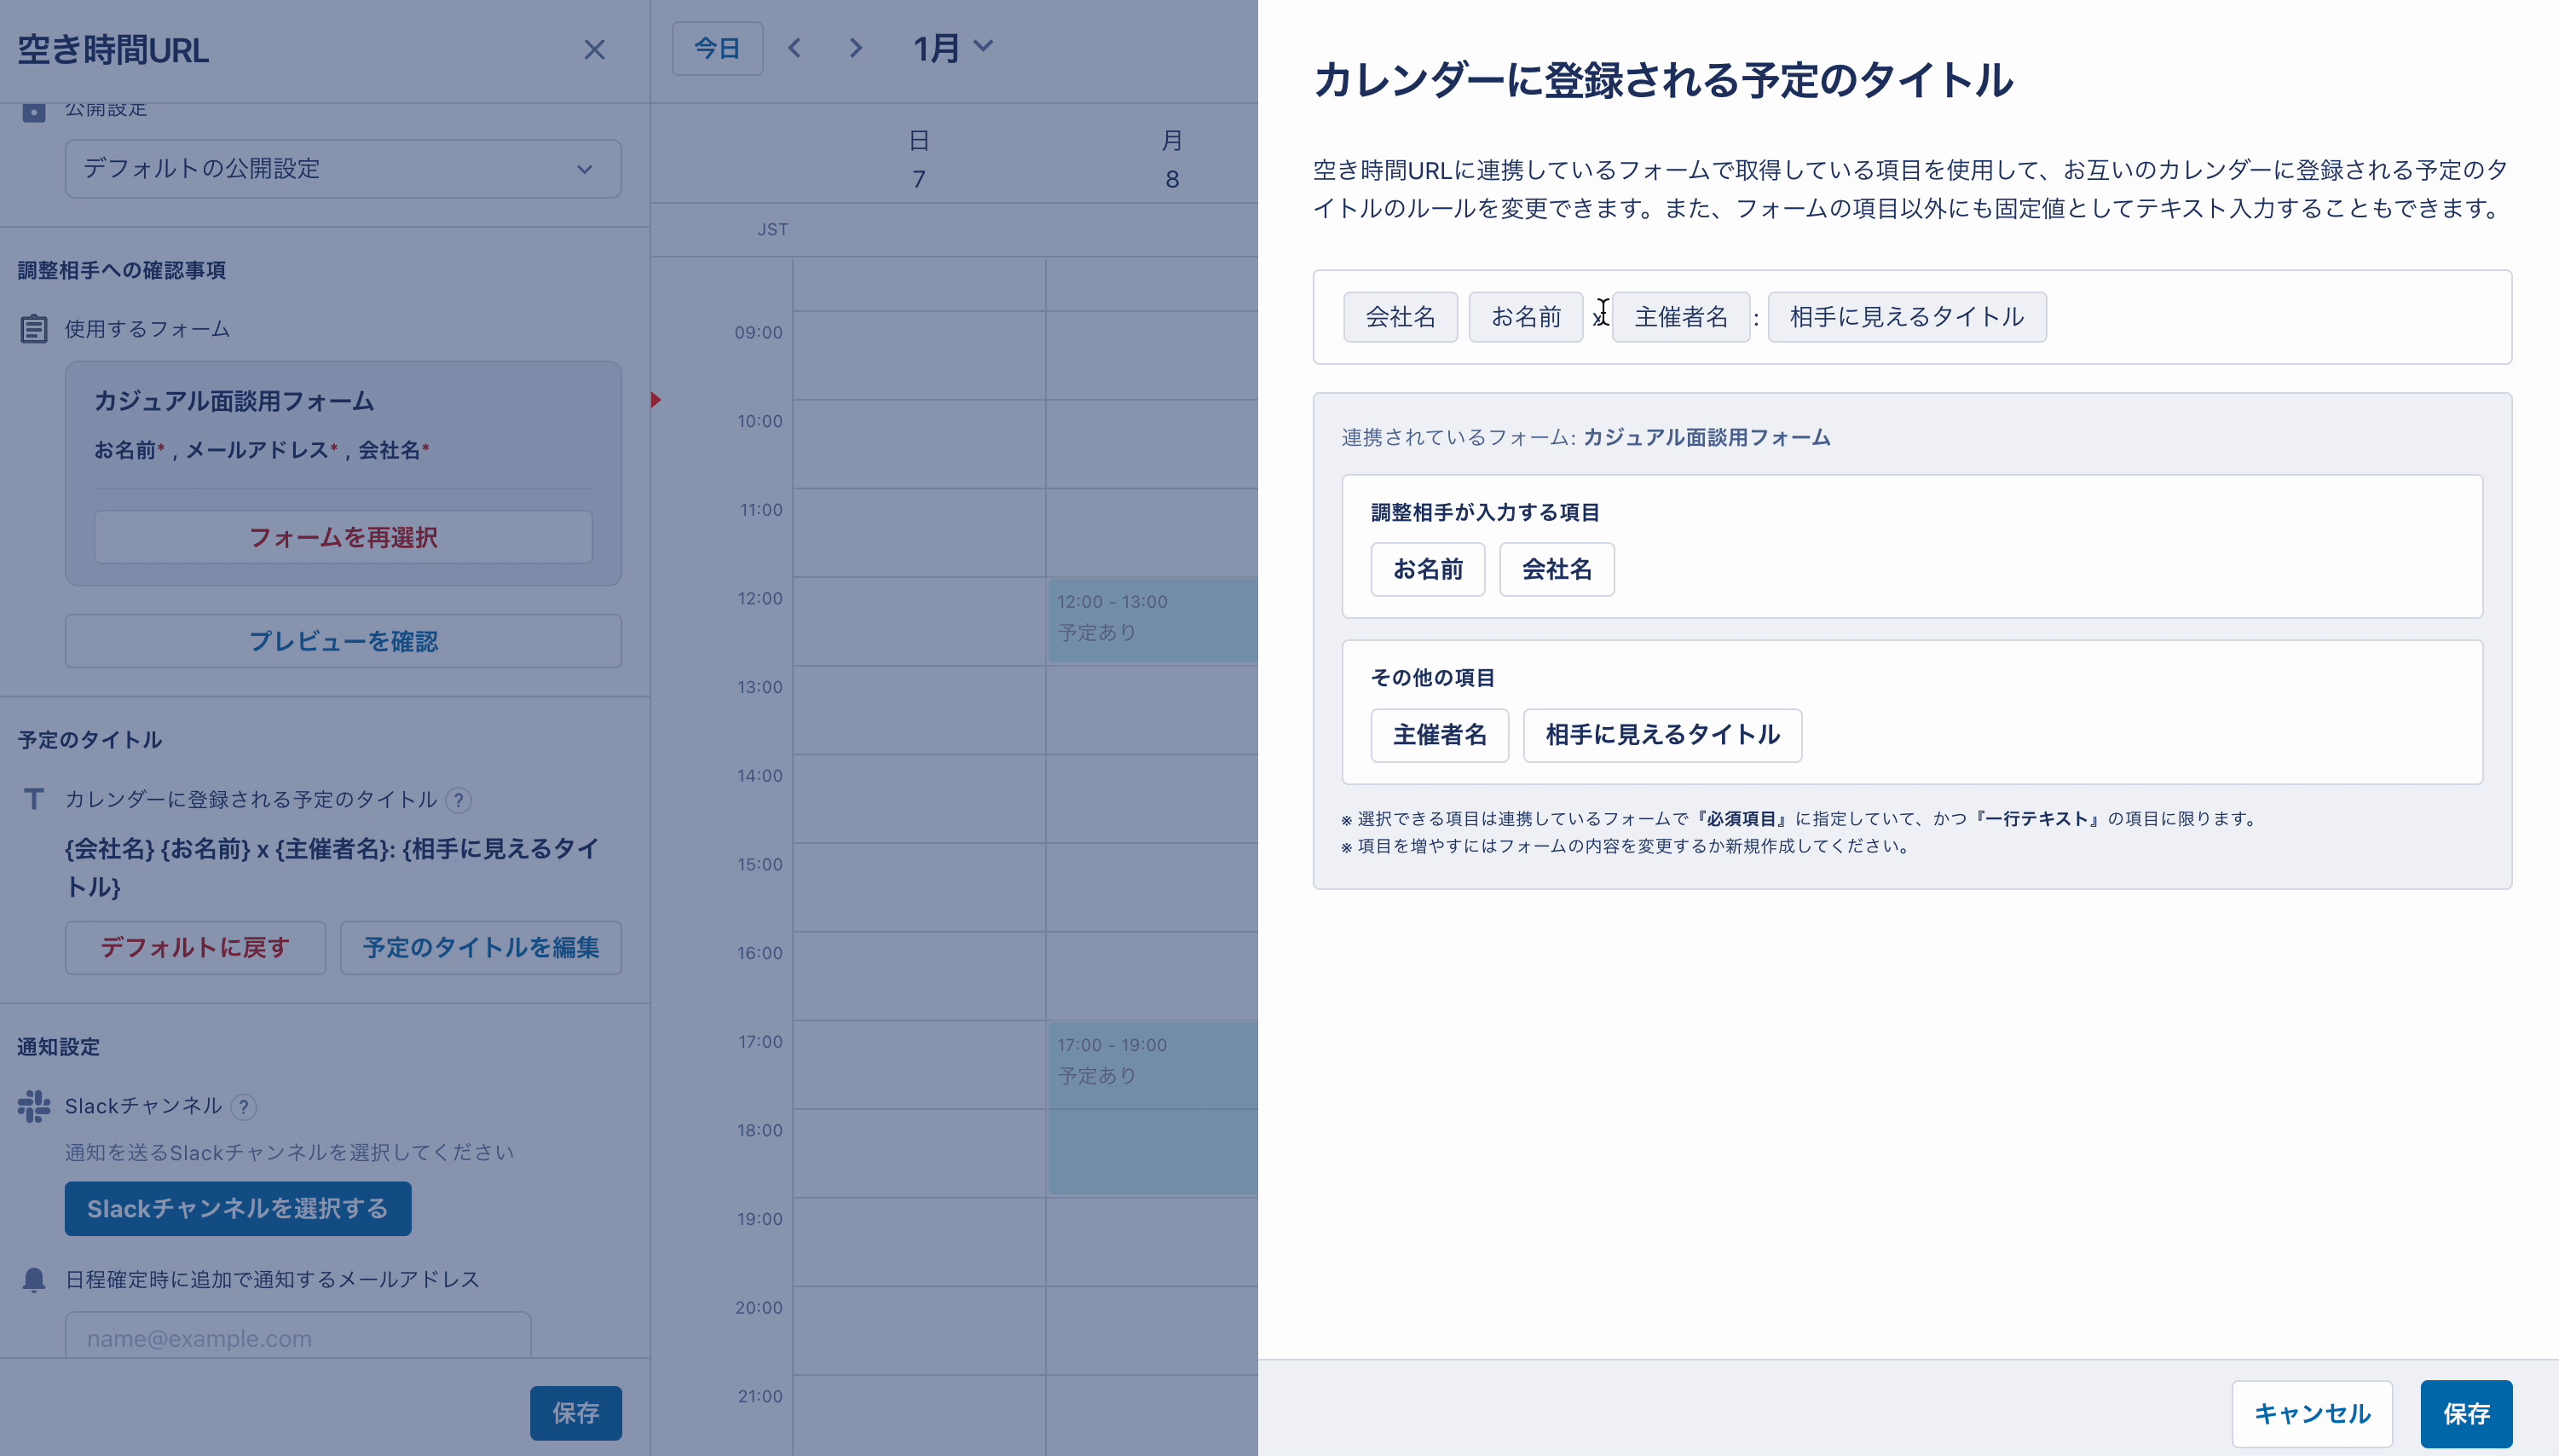This screenshot has height=1456, width=2559.
Task: Click the 今日 button
Action: (717, 48)
